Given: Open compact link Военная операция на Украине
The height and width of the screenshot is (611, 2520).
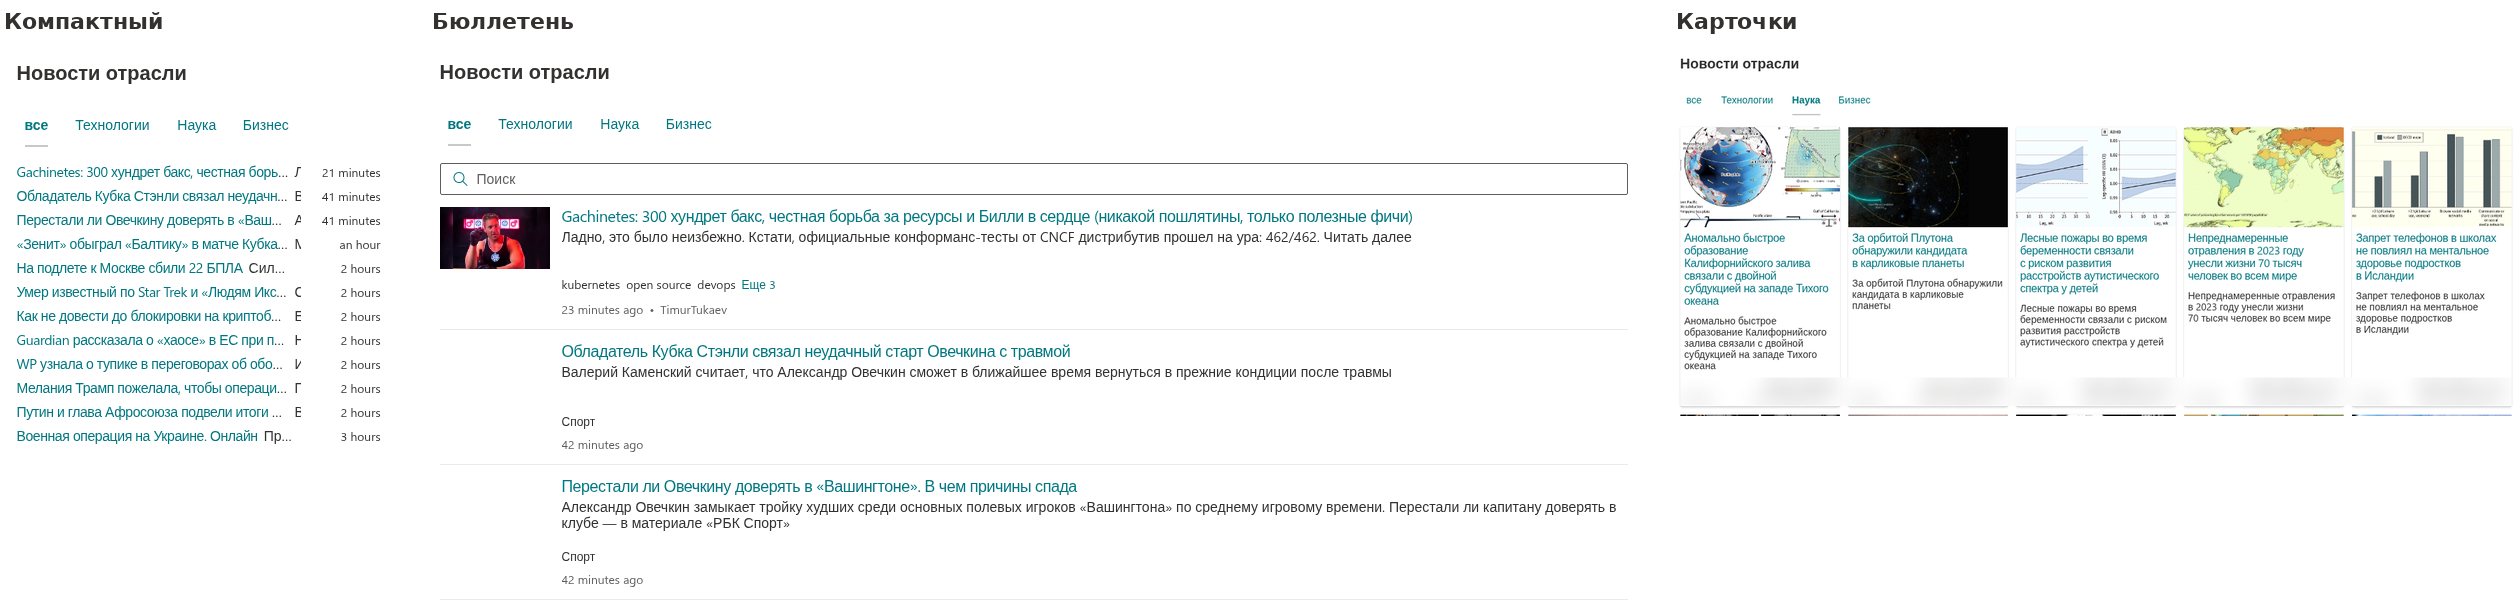Looking at the screenshot, I should tap(137, 436).
